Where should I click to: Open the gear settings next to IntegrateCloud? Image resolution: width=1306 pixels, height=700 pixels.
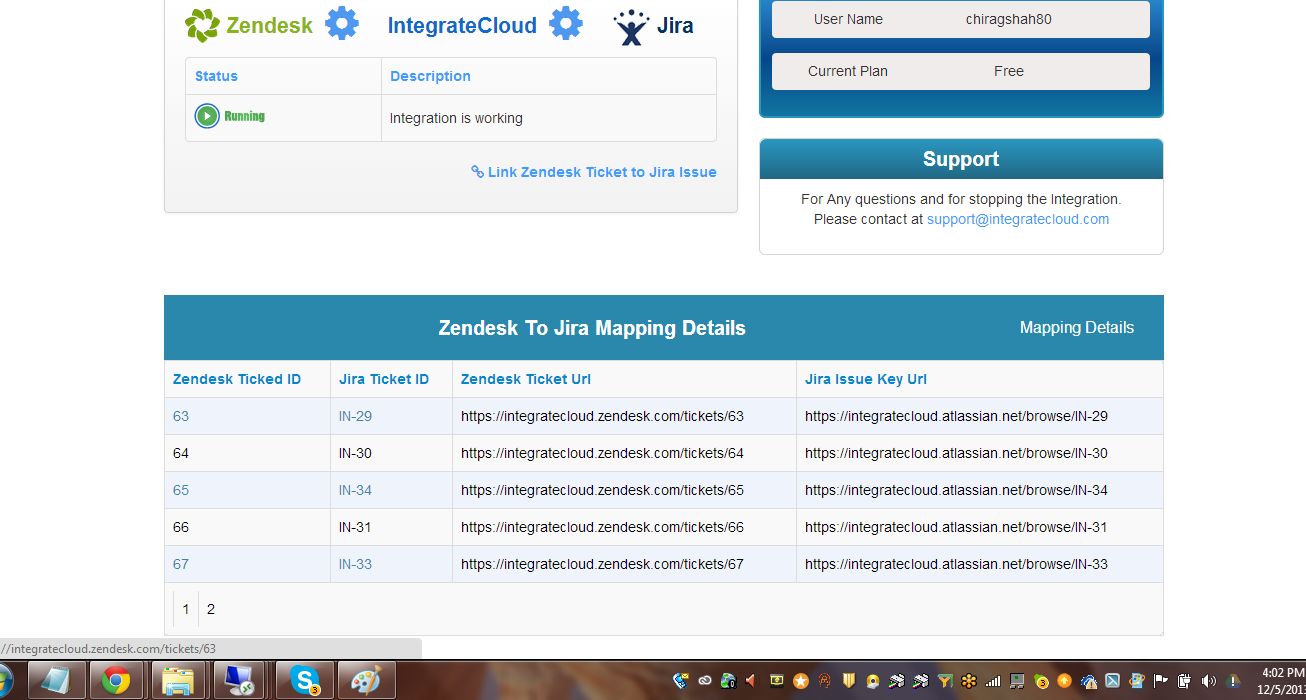tap(566, 23)
